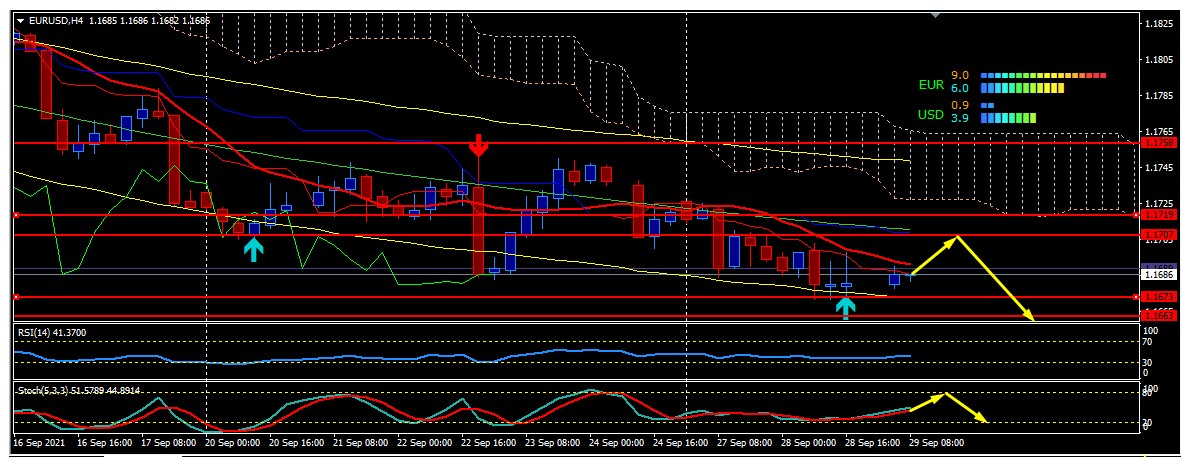Click left anchor point of 1.1719 line
This screenshot has height=461, width=1183.
[15, 215]
